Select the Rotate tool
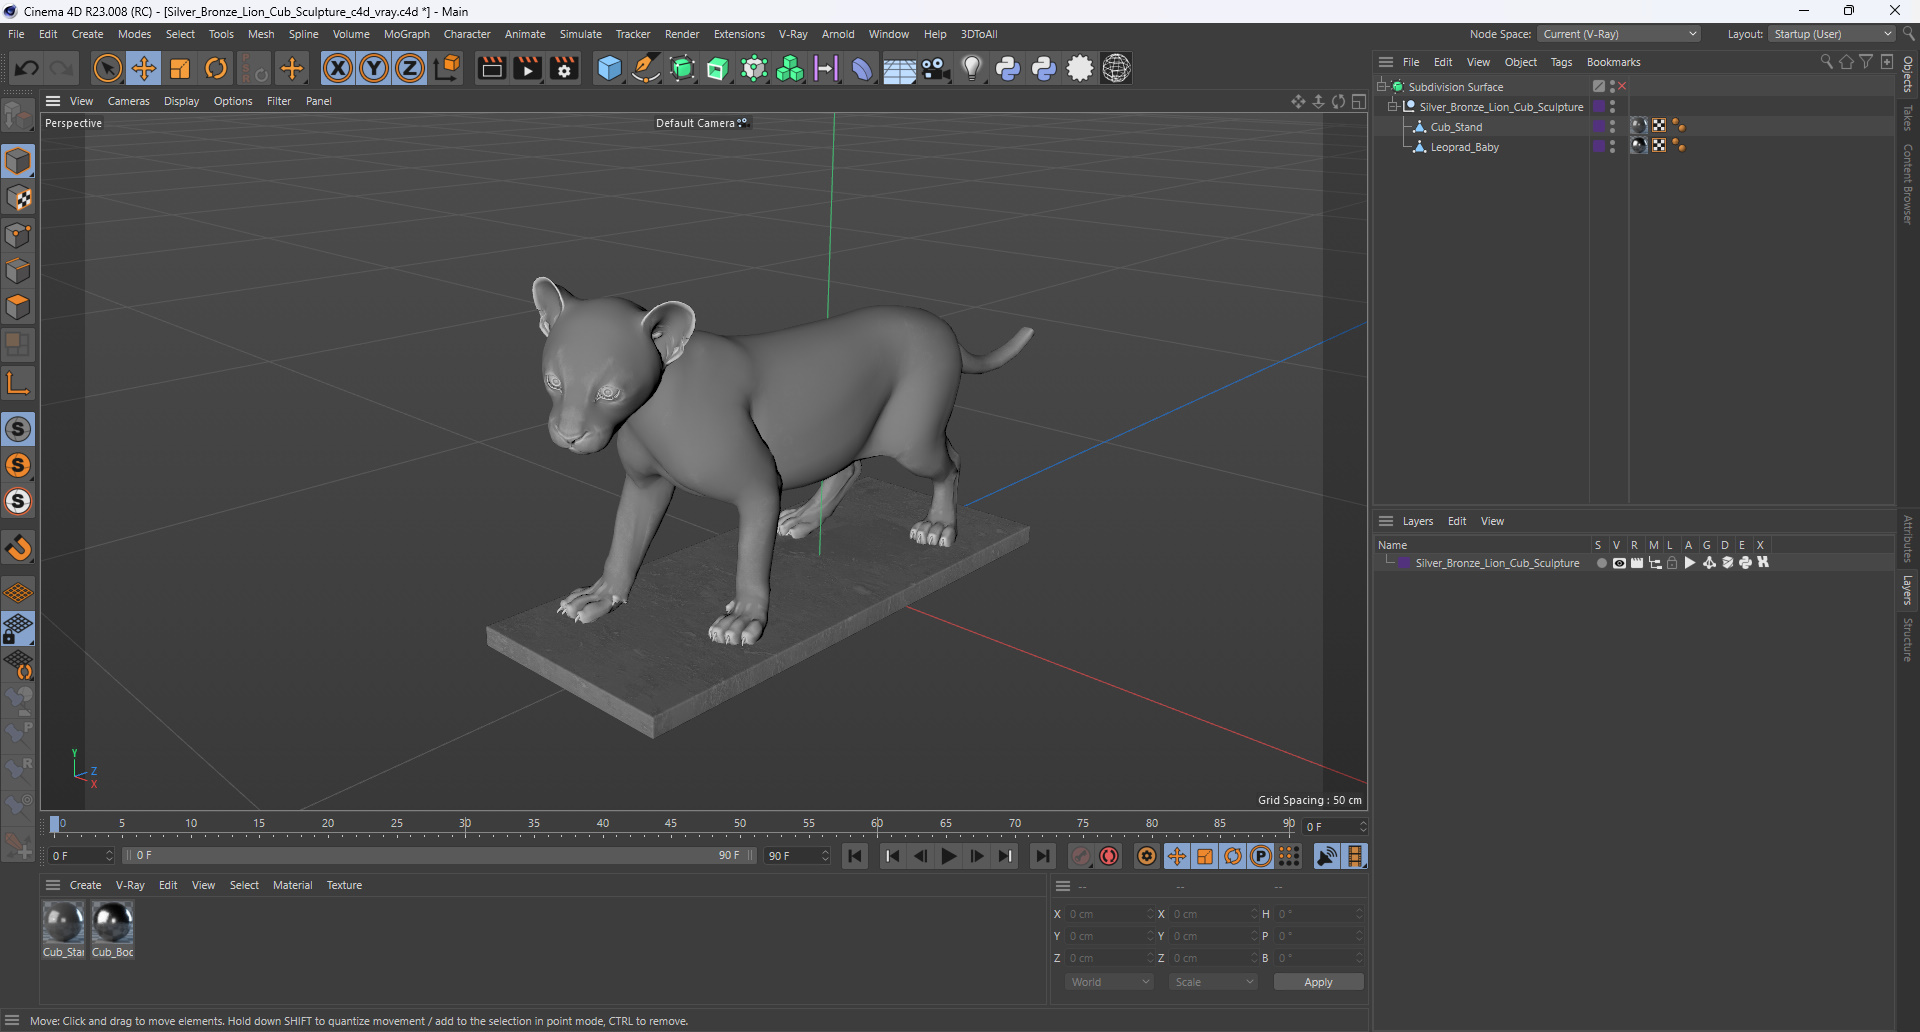The height and width of the screenshot is (1032, 1920). point(216,68)
